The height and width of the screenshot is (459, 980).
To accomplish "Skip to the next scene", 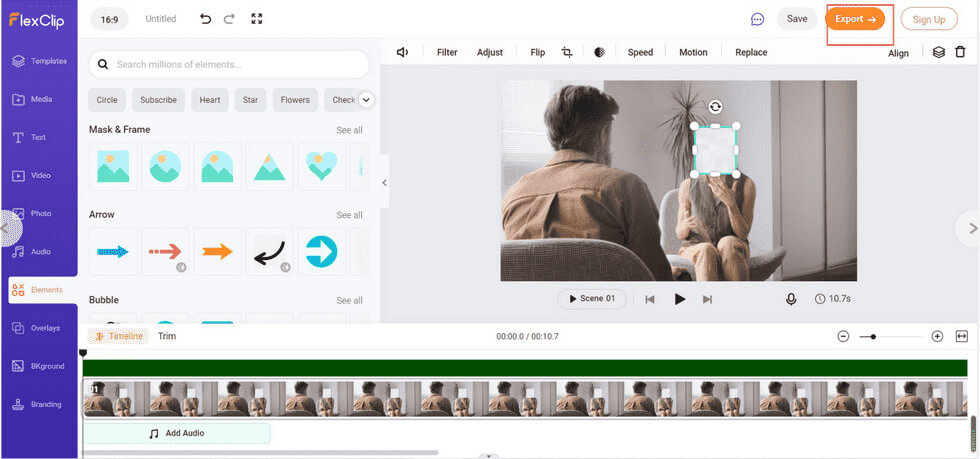I will pyautogui.click(x=708, y=300).
